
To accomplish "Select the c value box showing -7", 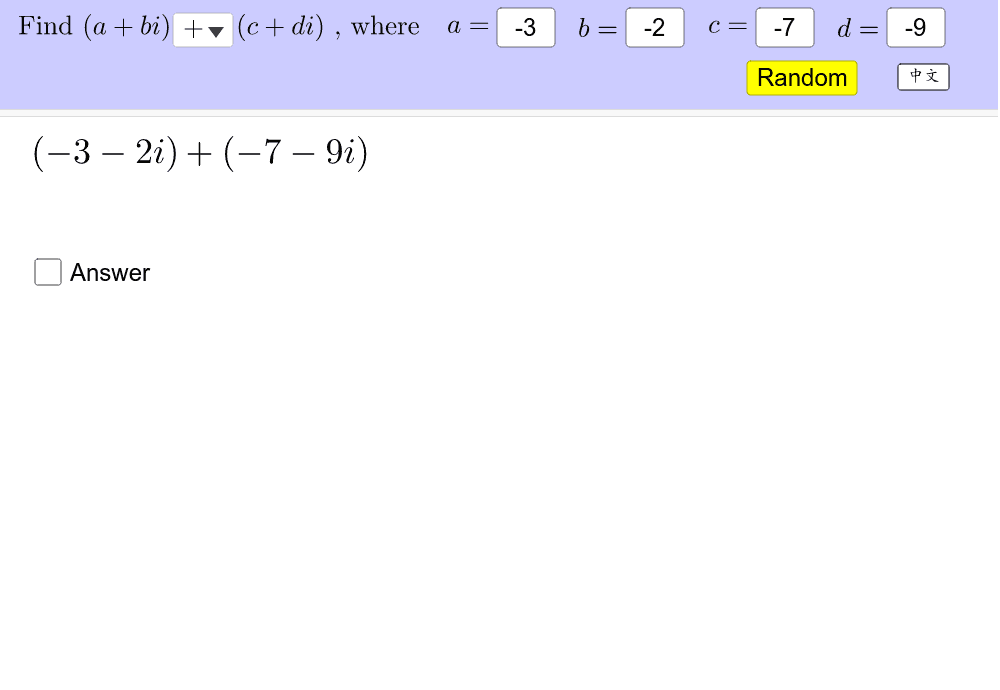I will point(785,28).
